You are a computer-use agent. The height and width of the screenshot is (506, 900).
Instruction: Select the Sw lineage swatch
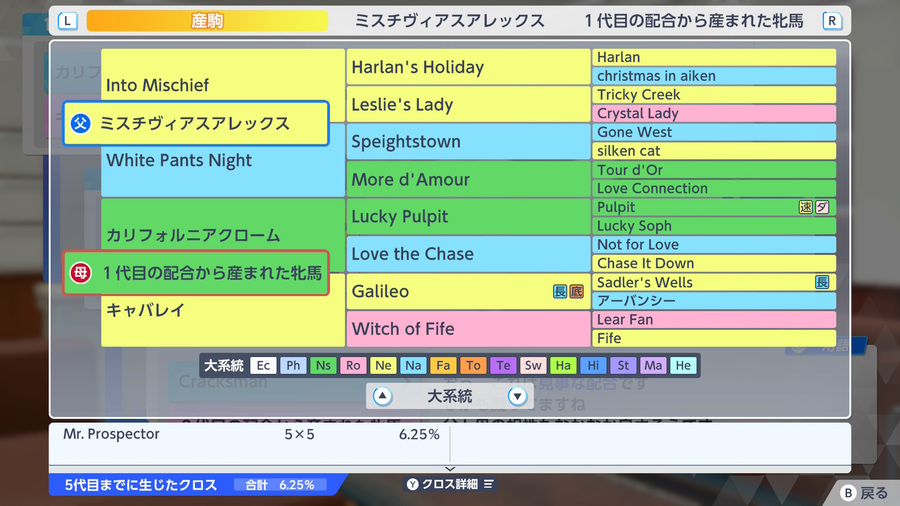pos(533,365)
